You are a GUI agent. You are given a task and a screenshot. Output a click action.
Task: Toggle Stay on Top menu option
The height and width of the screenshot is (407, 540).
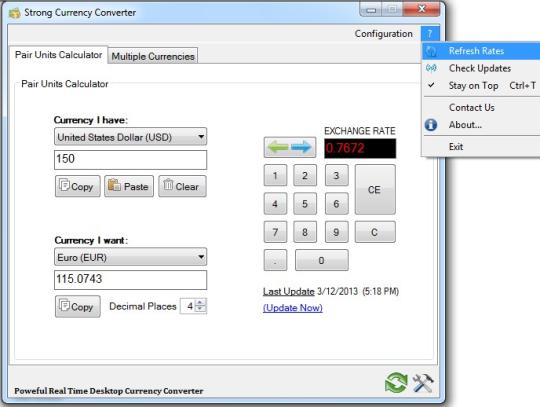[x=482, y=85]
